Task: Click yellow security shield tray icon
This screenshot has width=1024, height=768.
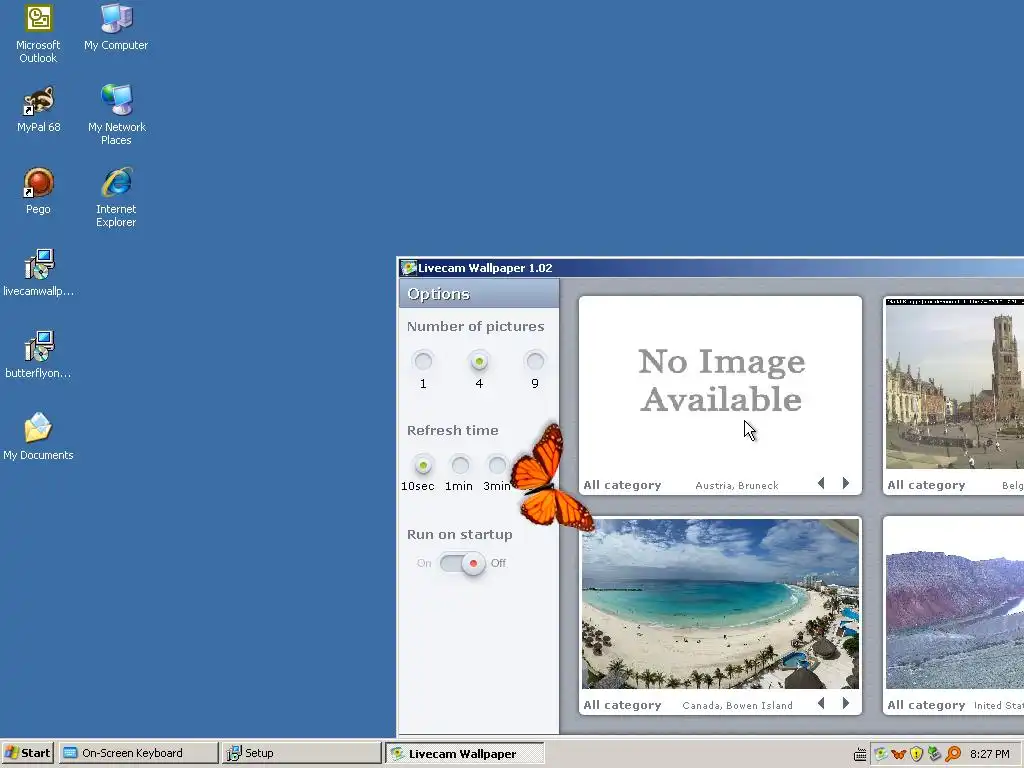Action: 916,754
